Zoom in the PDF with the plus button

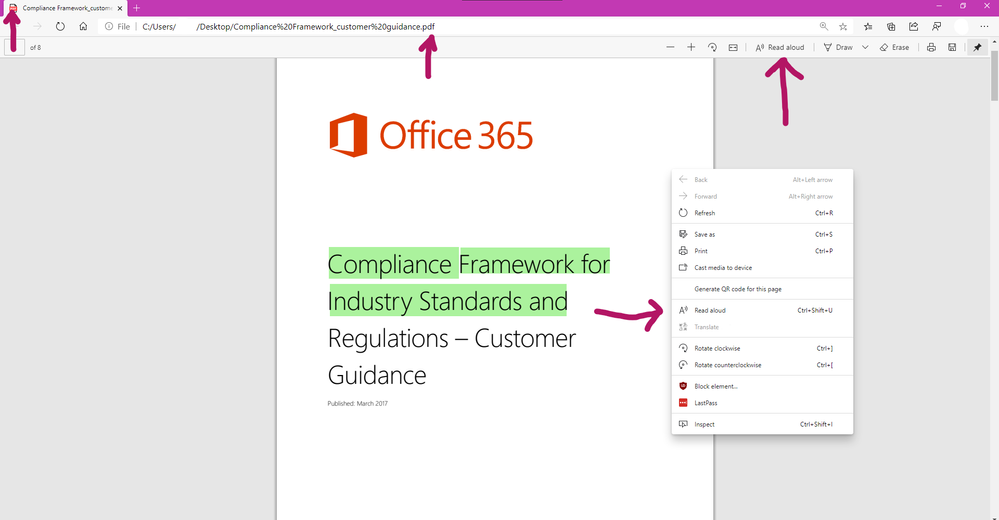click(x=691, y=47)
